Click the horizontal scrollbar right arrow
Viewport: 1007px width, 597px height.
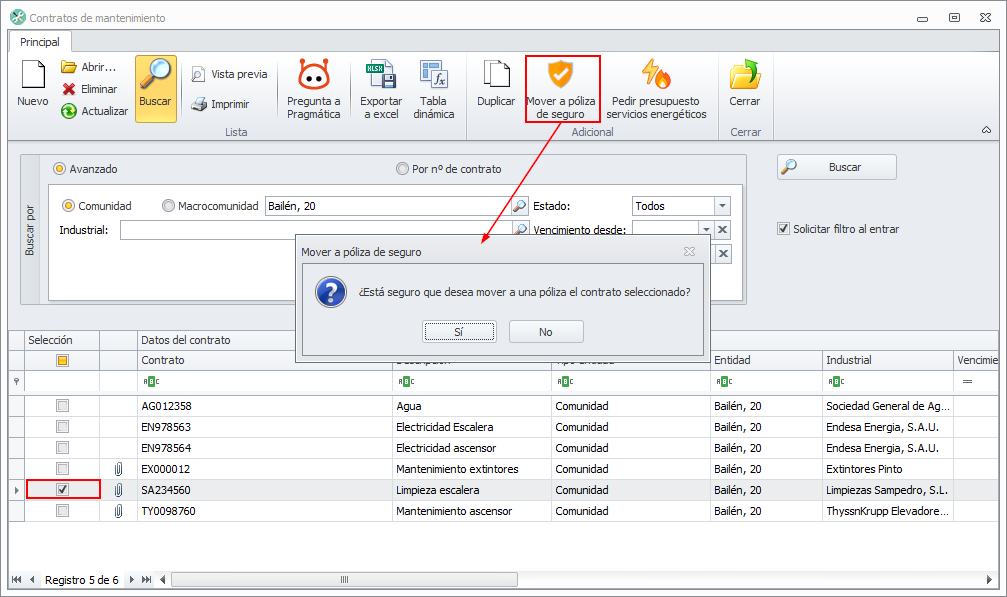tap(989, 580)
